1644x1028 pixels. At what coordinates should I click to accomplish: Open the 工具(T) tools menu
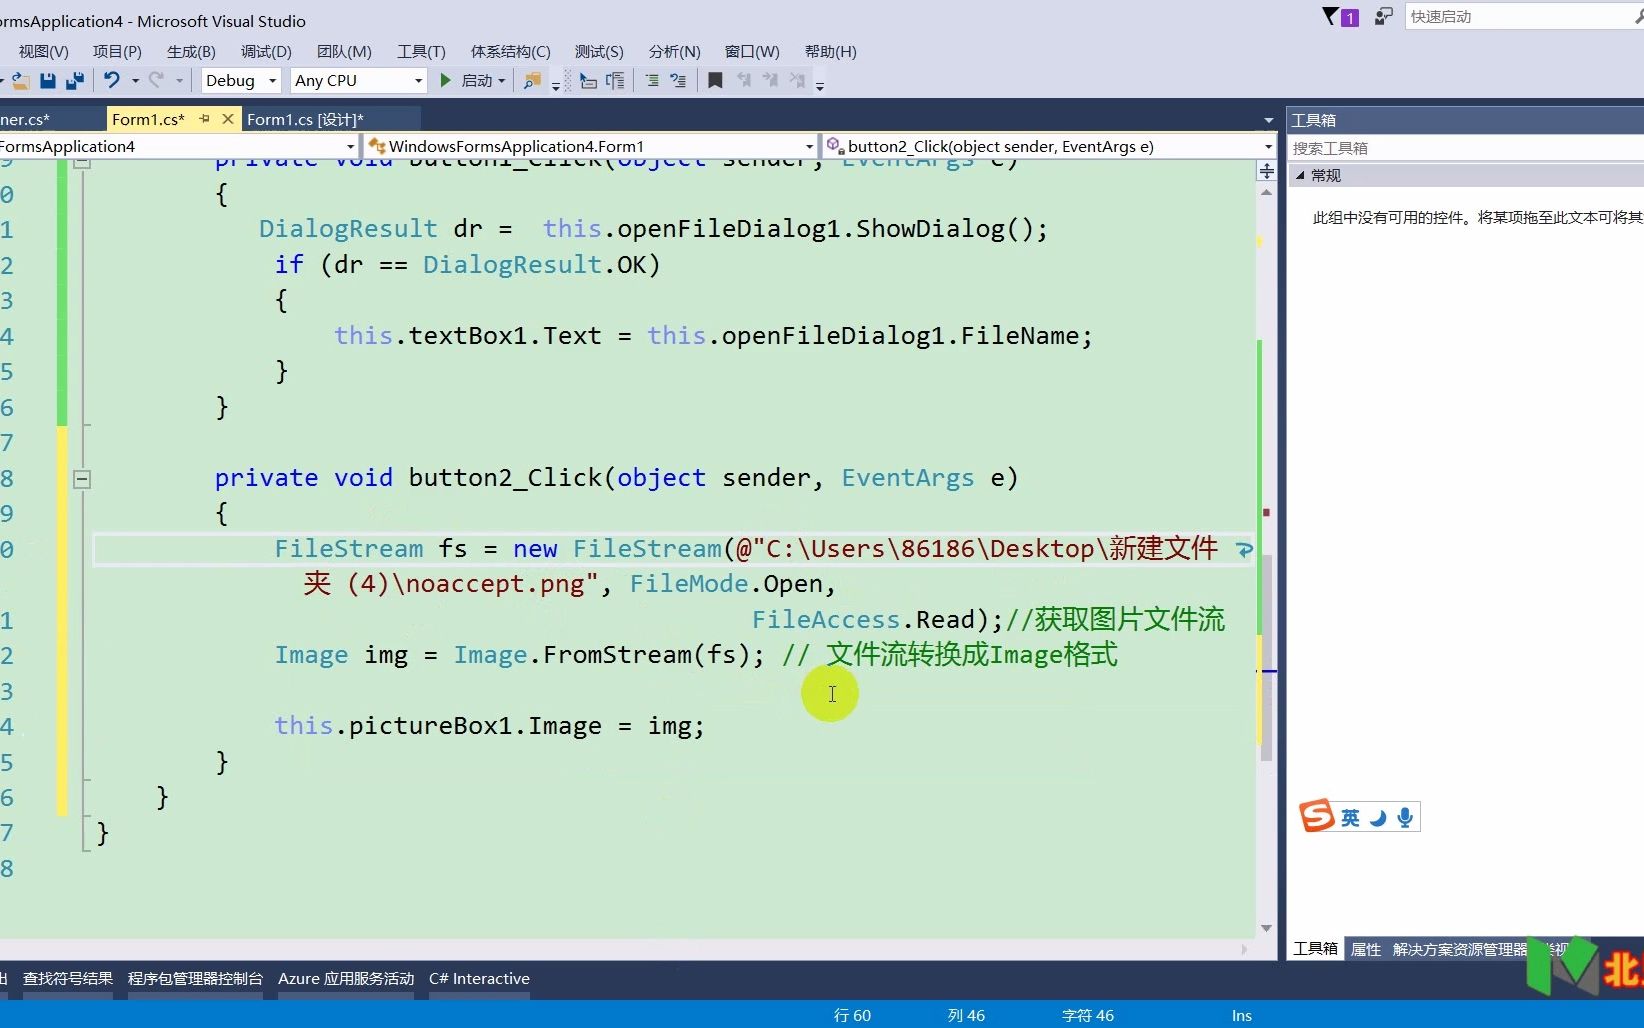421,52
